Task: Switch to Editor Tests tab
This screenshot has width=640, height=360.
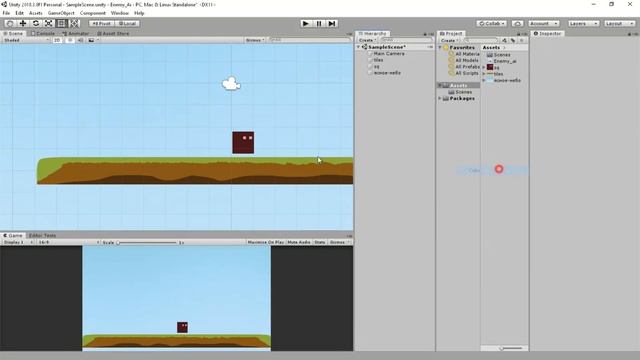Action: 42,236
